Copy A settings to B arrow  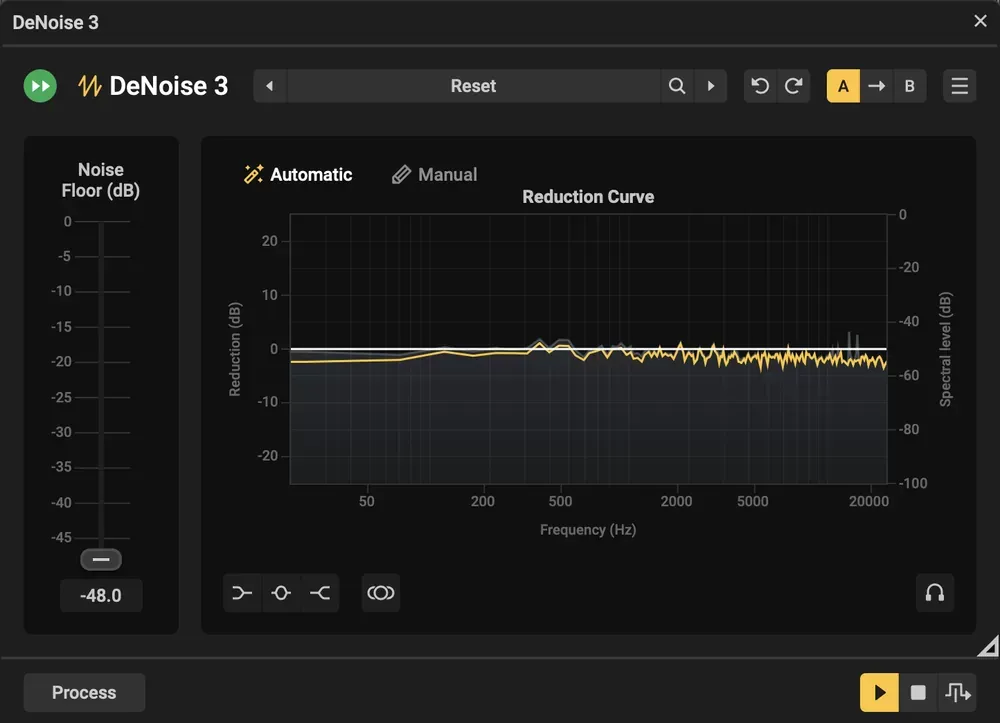point(877,86)
